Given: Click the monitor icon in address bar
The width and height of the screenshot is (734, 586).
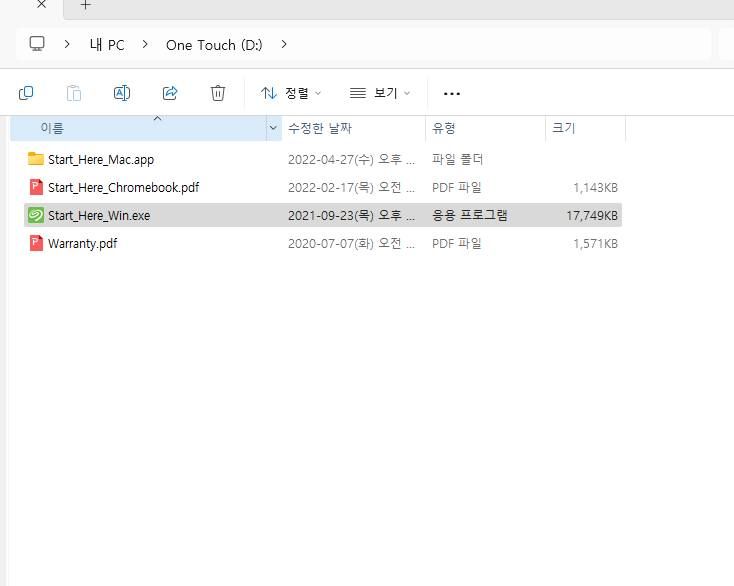Looking at the screenshot, I should point(37,44).
